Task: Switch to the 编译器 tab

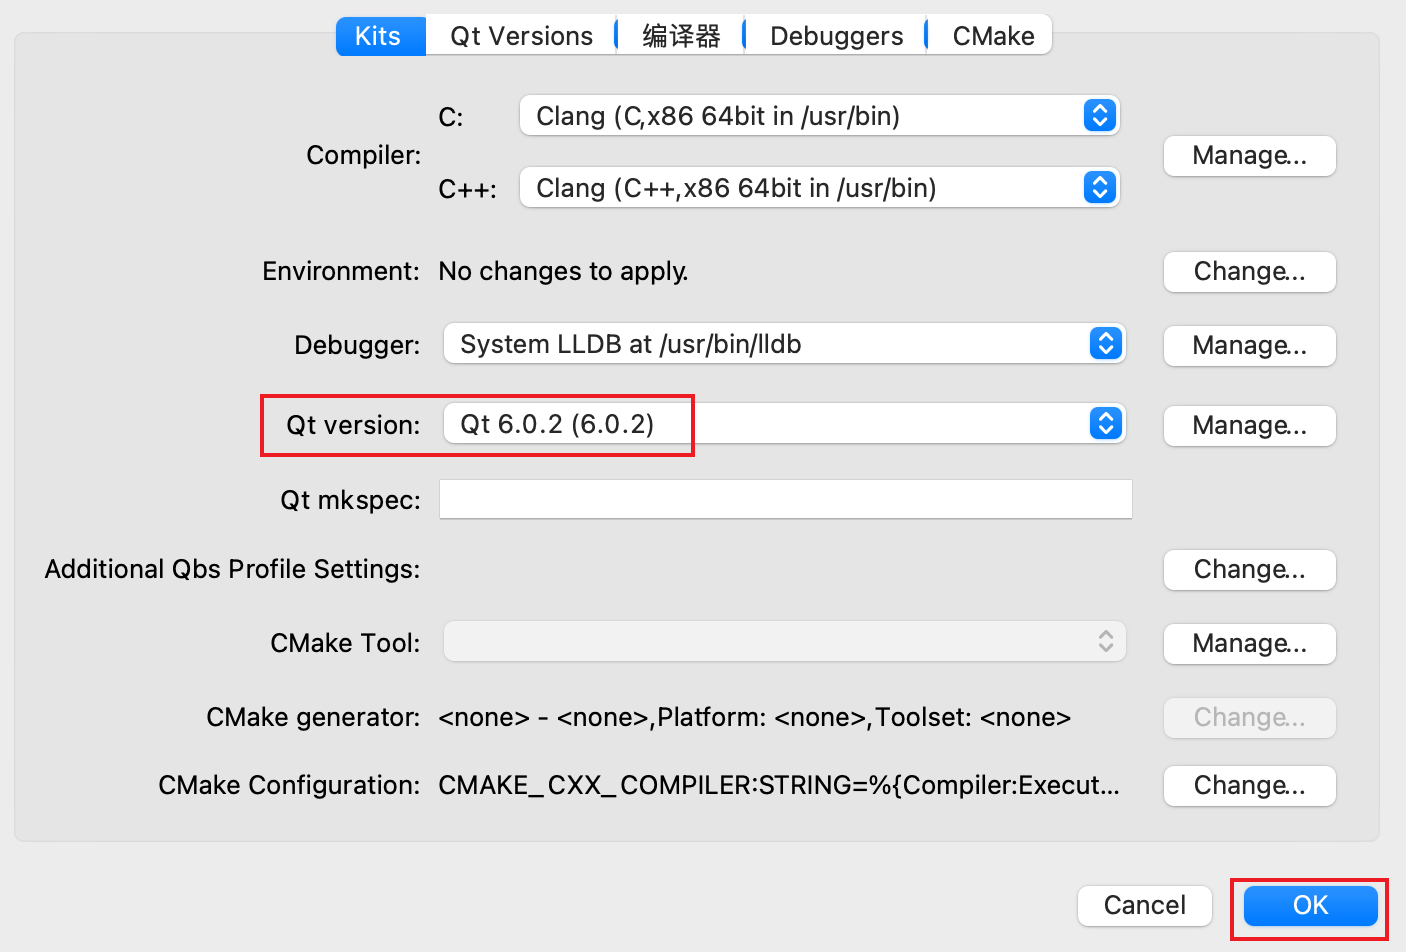Action: 681,36
